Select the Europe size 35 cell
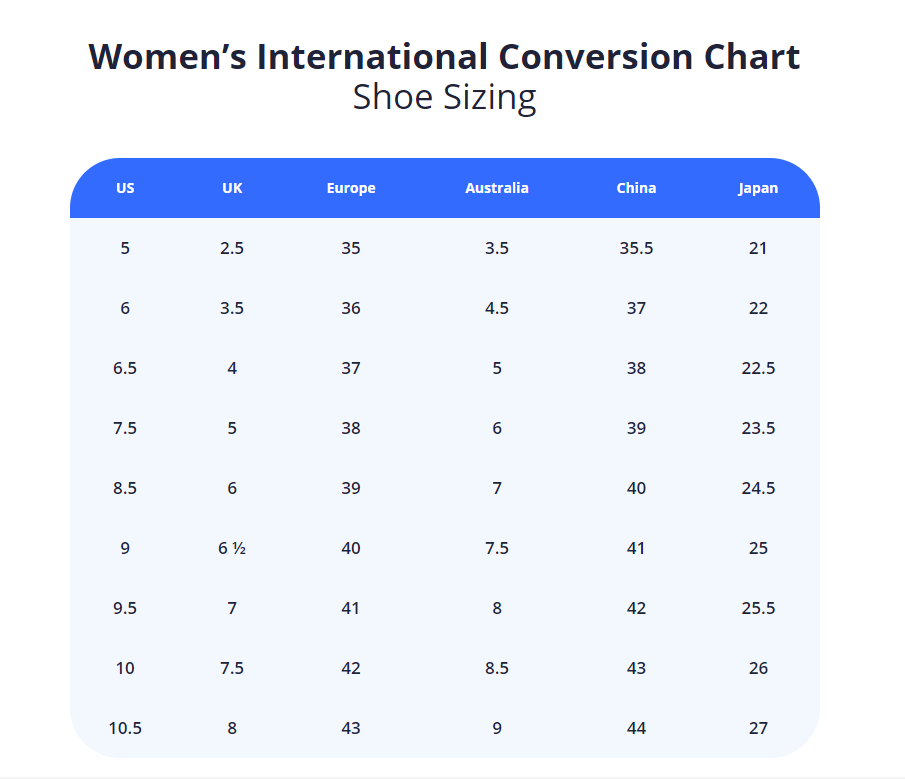The width and height of the screenshot is (905, 779). (351, 248)
